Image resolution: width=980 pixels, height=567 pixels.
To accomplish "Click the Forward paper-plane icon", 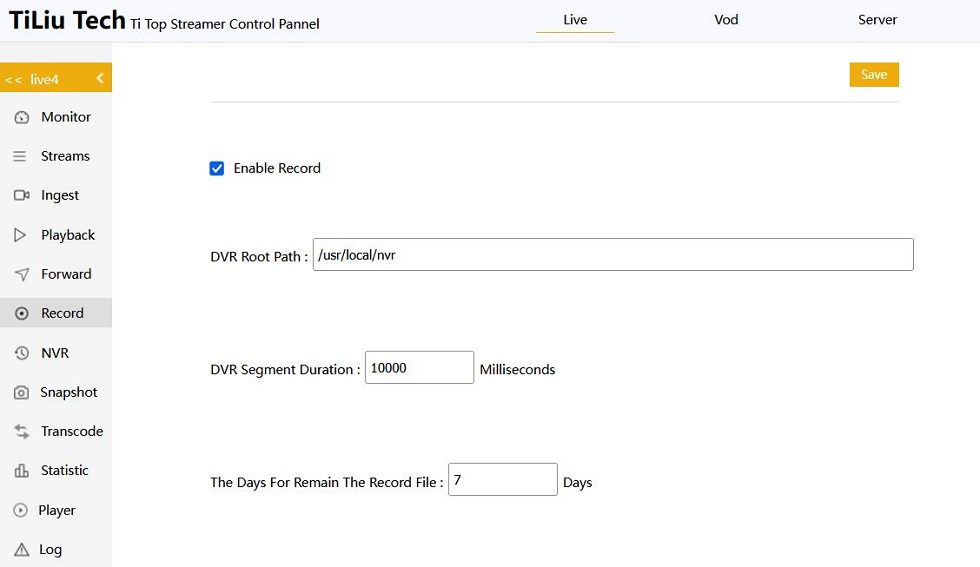I will tap(21, 274).
